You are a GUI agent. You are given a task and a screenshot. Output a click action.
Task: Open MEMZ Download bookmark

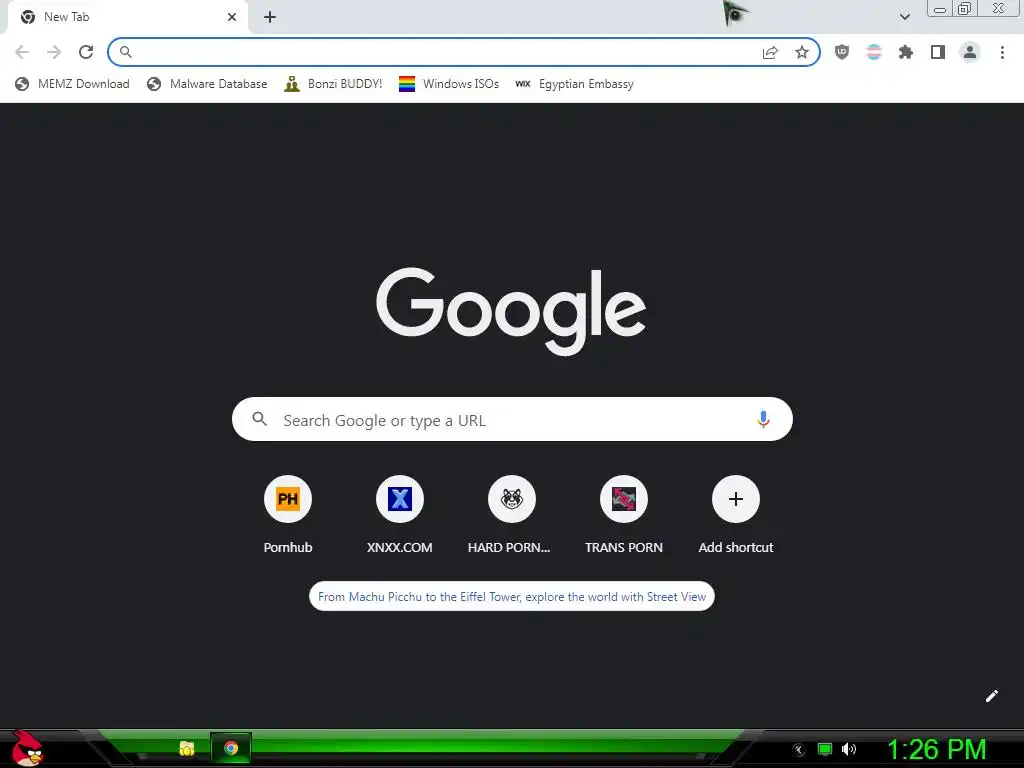pyautogui.click(x=72, y=84)
